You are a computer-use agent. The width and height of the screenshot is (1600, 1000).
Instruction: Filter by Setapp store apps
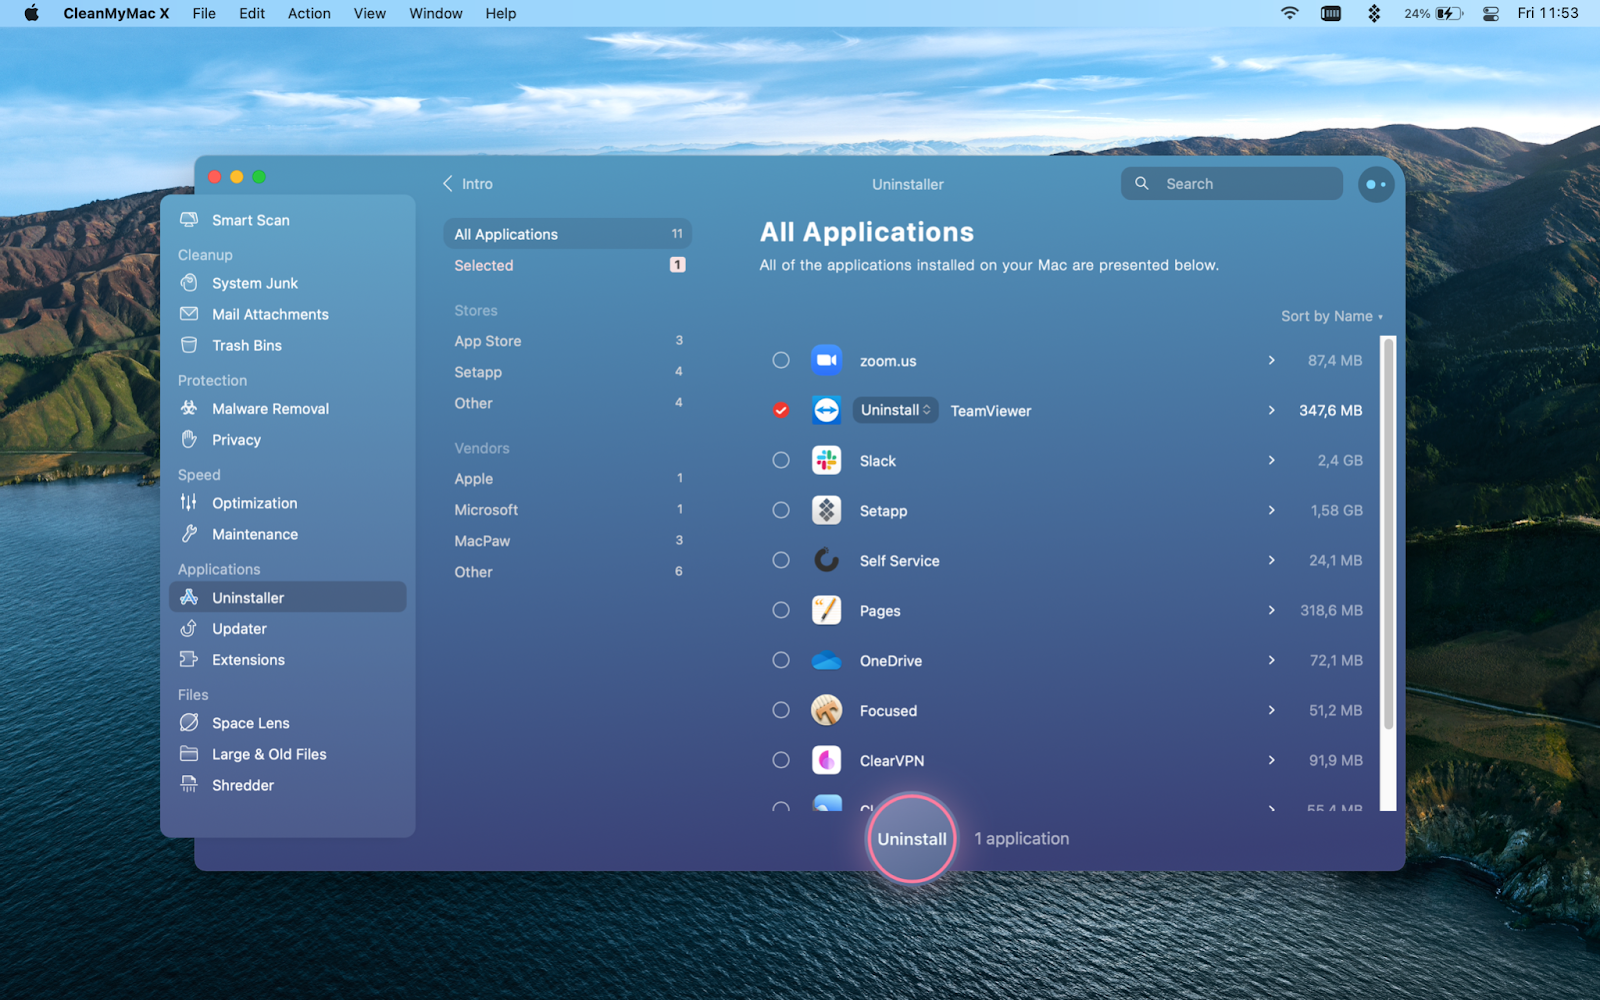568,372
